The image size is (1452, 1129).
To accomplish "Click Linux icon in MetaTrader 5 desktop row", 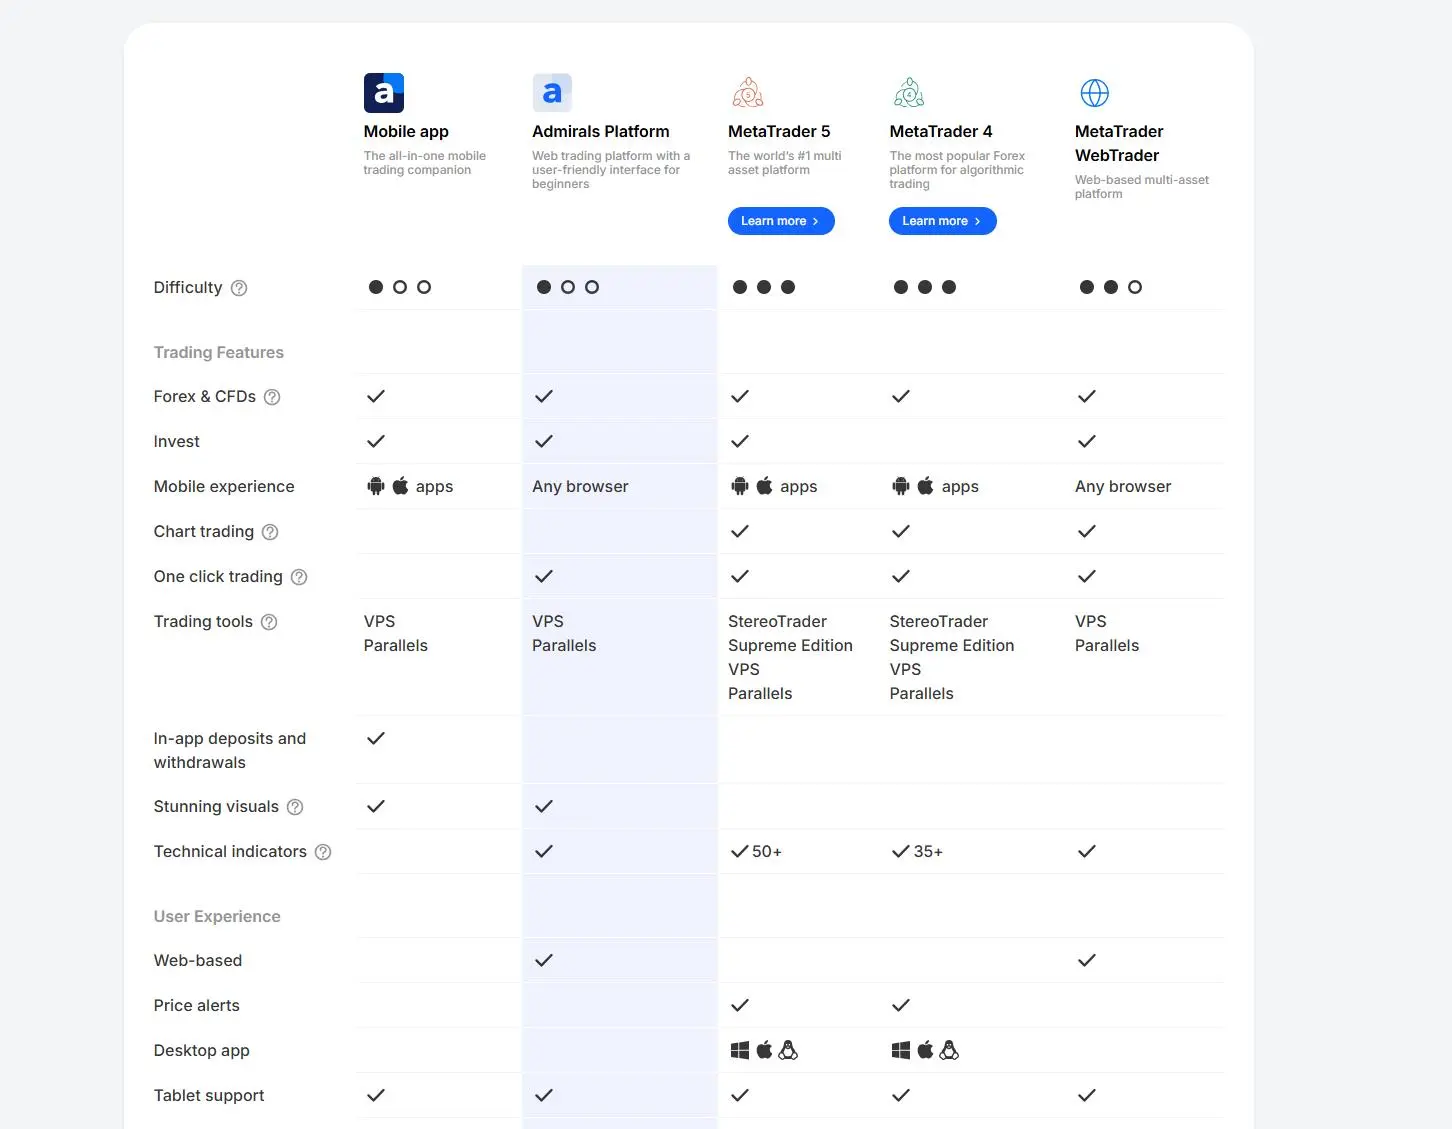I will click(x=788, y=1050).
